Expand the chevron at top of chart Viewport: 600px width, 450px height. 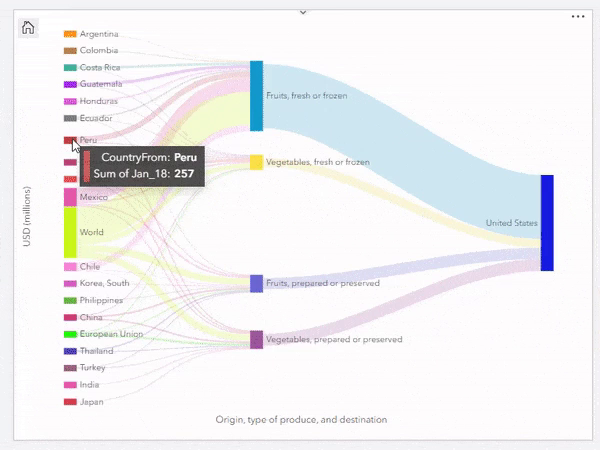[303, 13]
